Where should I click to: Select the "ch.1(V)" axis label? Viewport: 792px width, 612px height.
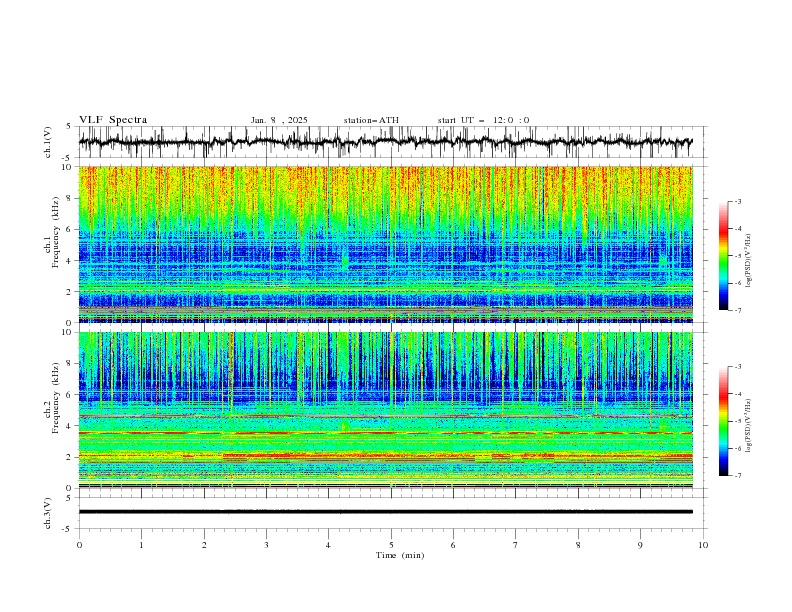pos(47,142)
